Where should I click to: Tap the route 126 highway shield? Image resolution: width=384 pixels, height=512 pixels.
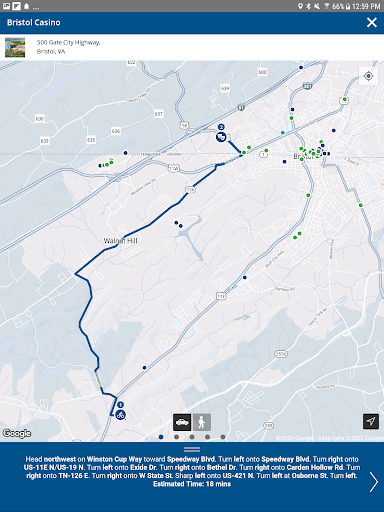coord(190,190)
